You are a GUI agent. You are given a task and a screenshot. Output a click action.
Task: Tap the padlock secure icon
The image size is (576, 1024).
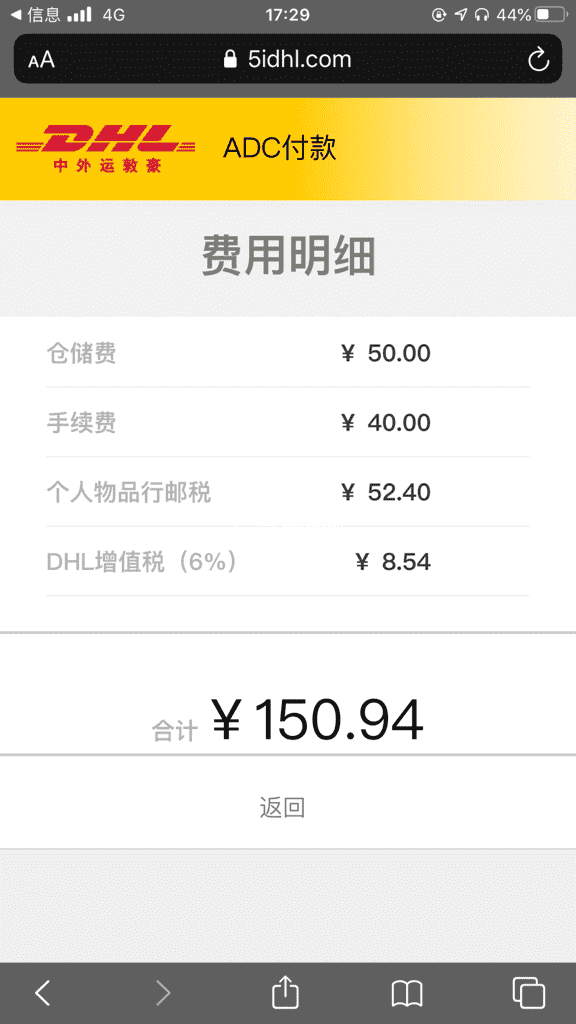pos(230,59)
